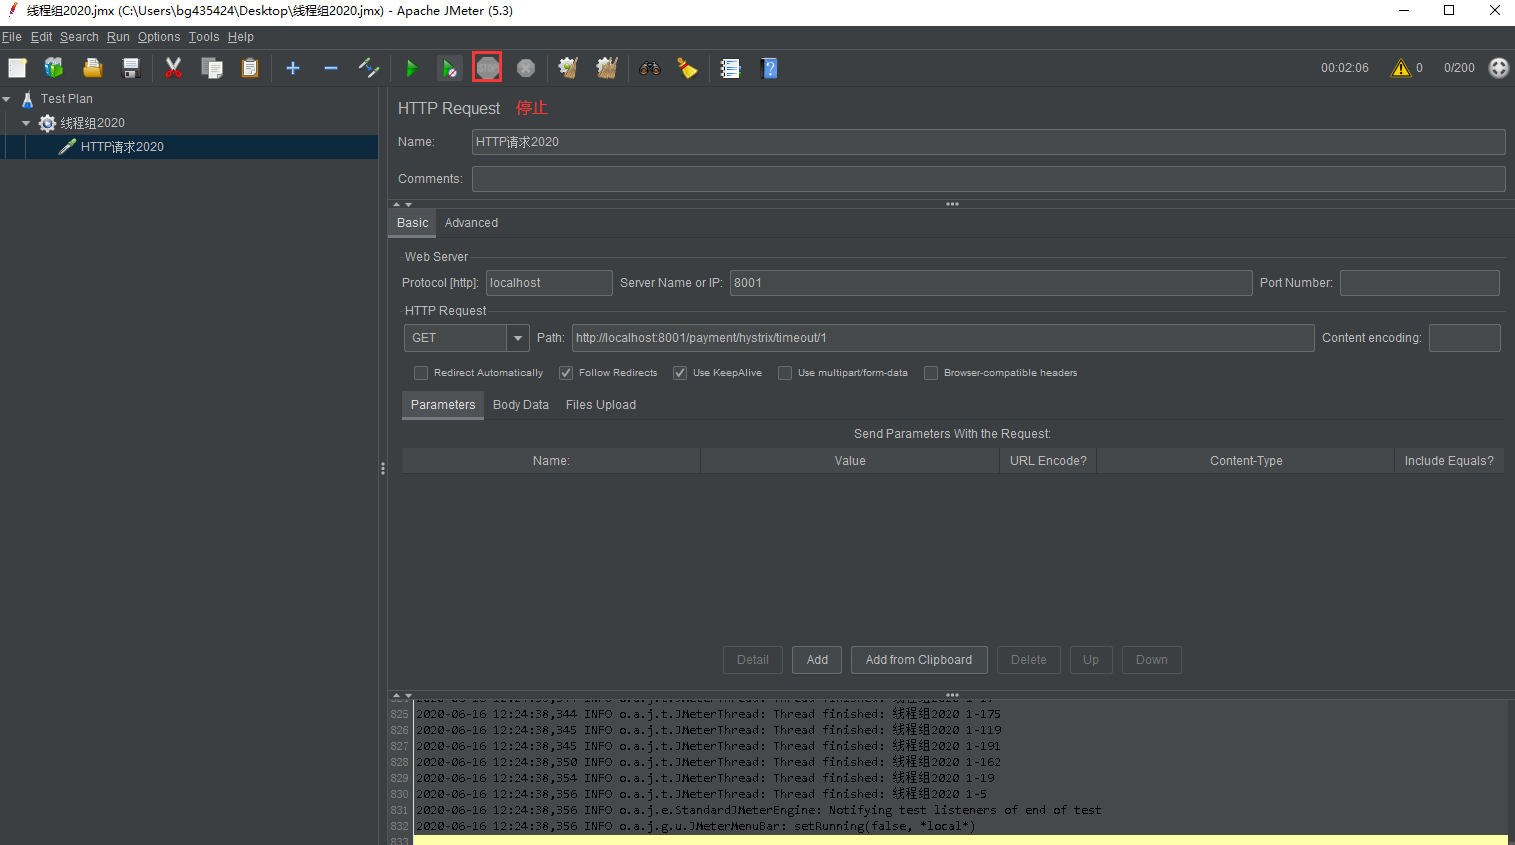Switch to the Body Data tab

pyautogui.click(x=521, y=405)
